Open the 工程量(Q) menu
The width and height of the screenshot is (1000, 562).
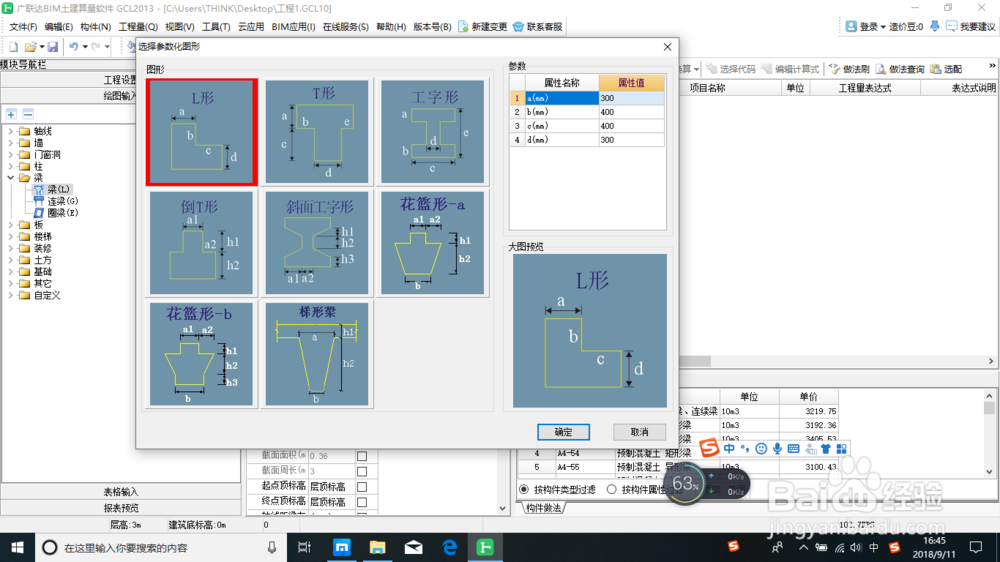pos(138,27)
